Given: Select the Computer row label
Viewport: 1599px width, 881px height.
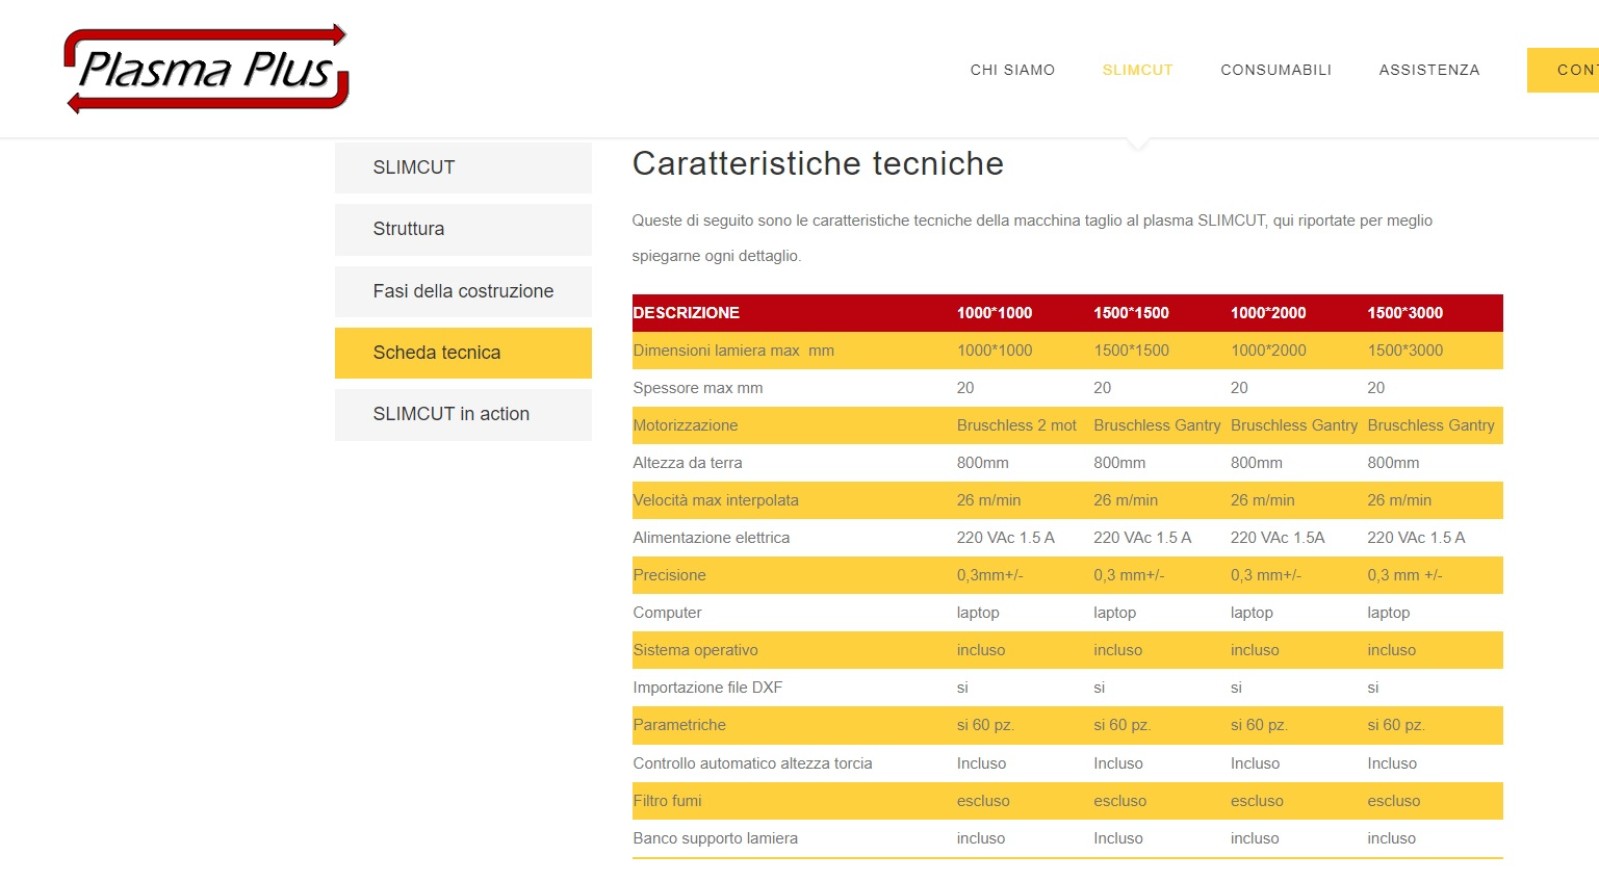Looking at the screenshot, I should (x=667, y=613).
